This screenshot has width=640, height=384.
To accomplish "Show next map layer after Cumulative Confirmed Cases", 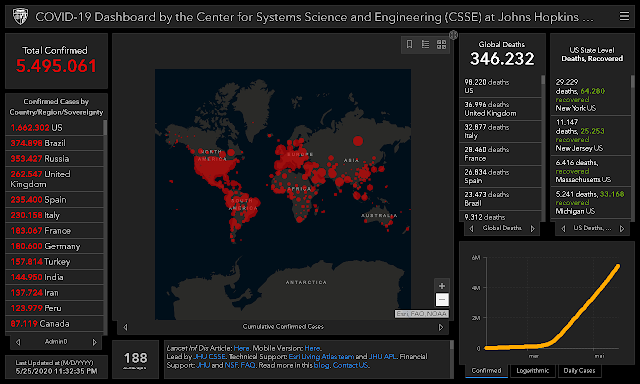I will click(x=440, y=327).
